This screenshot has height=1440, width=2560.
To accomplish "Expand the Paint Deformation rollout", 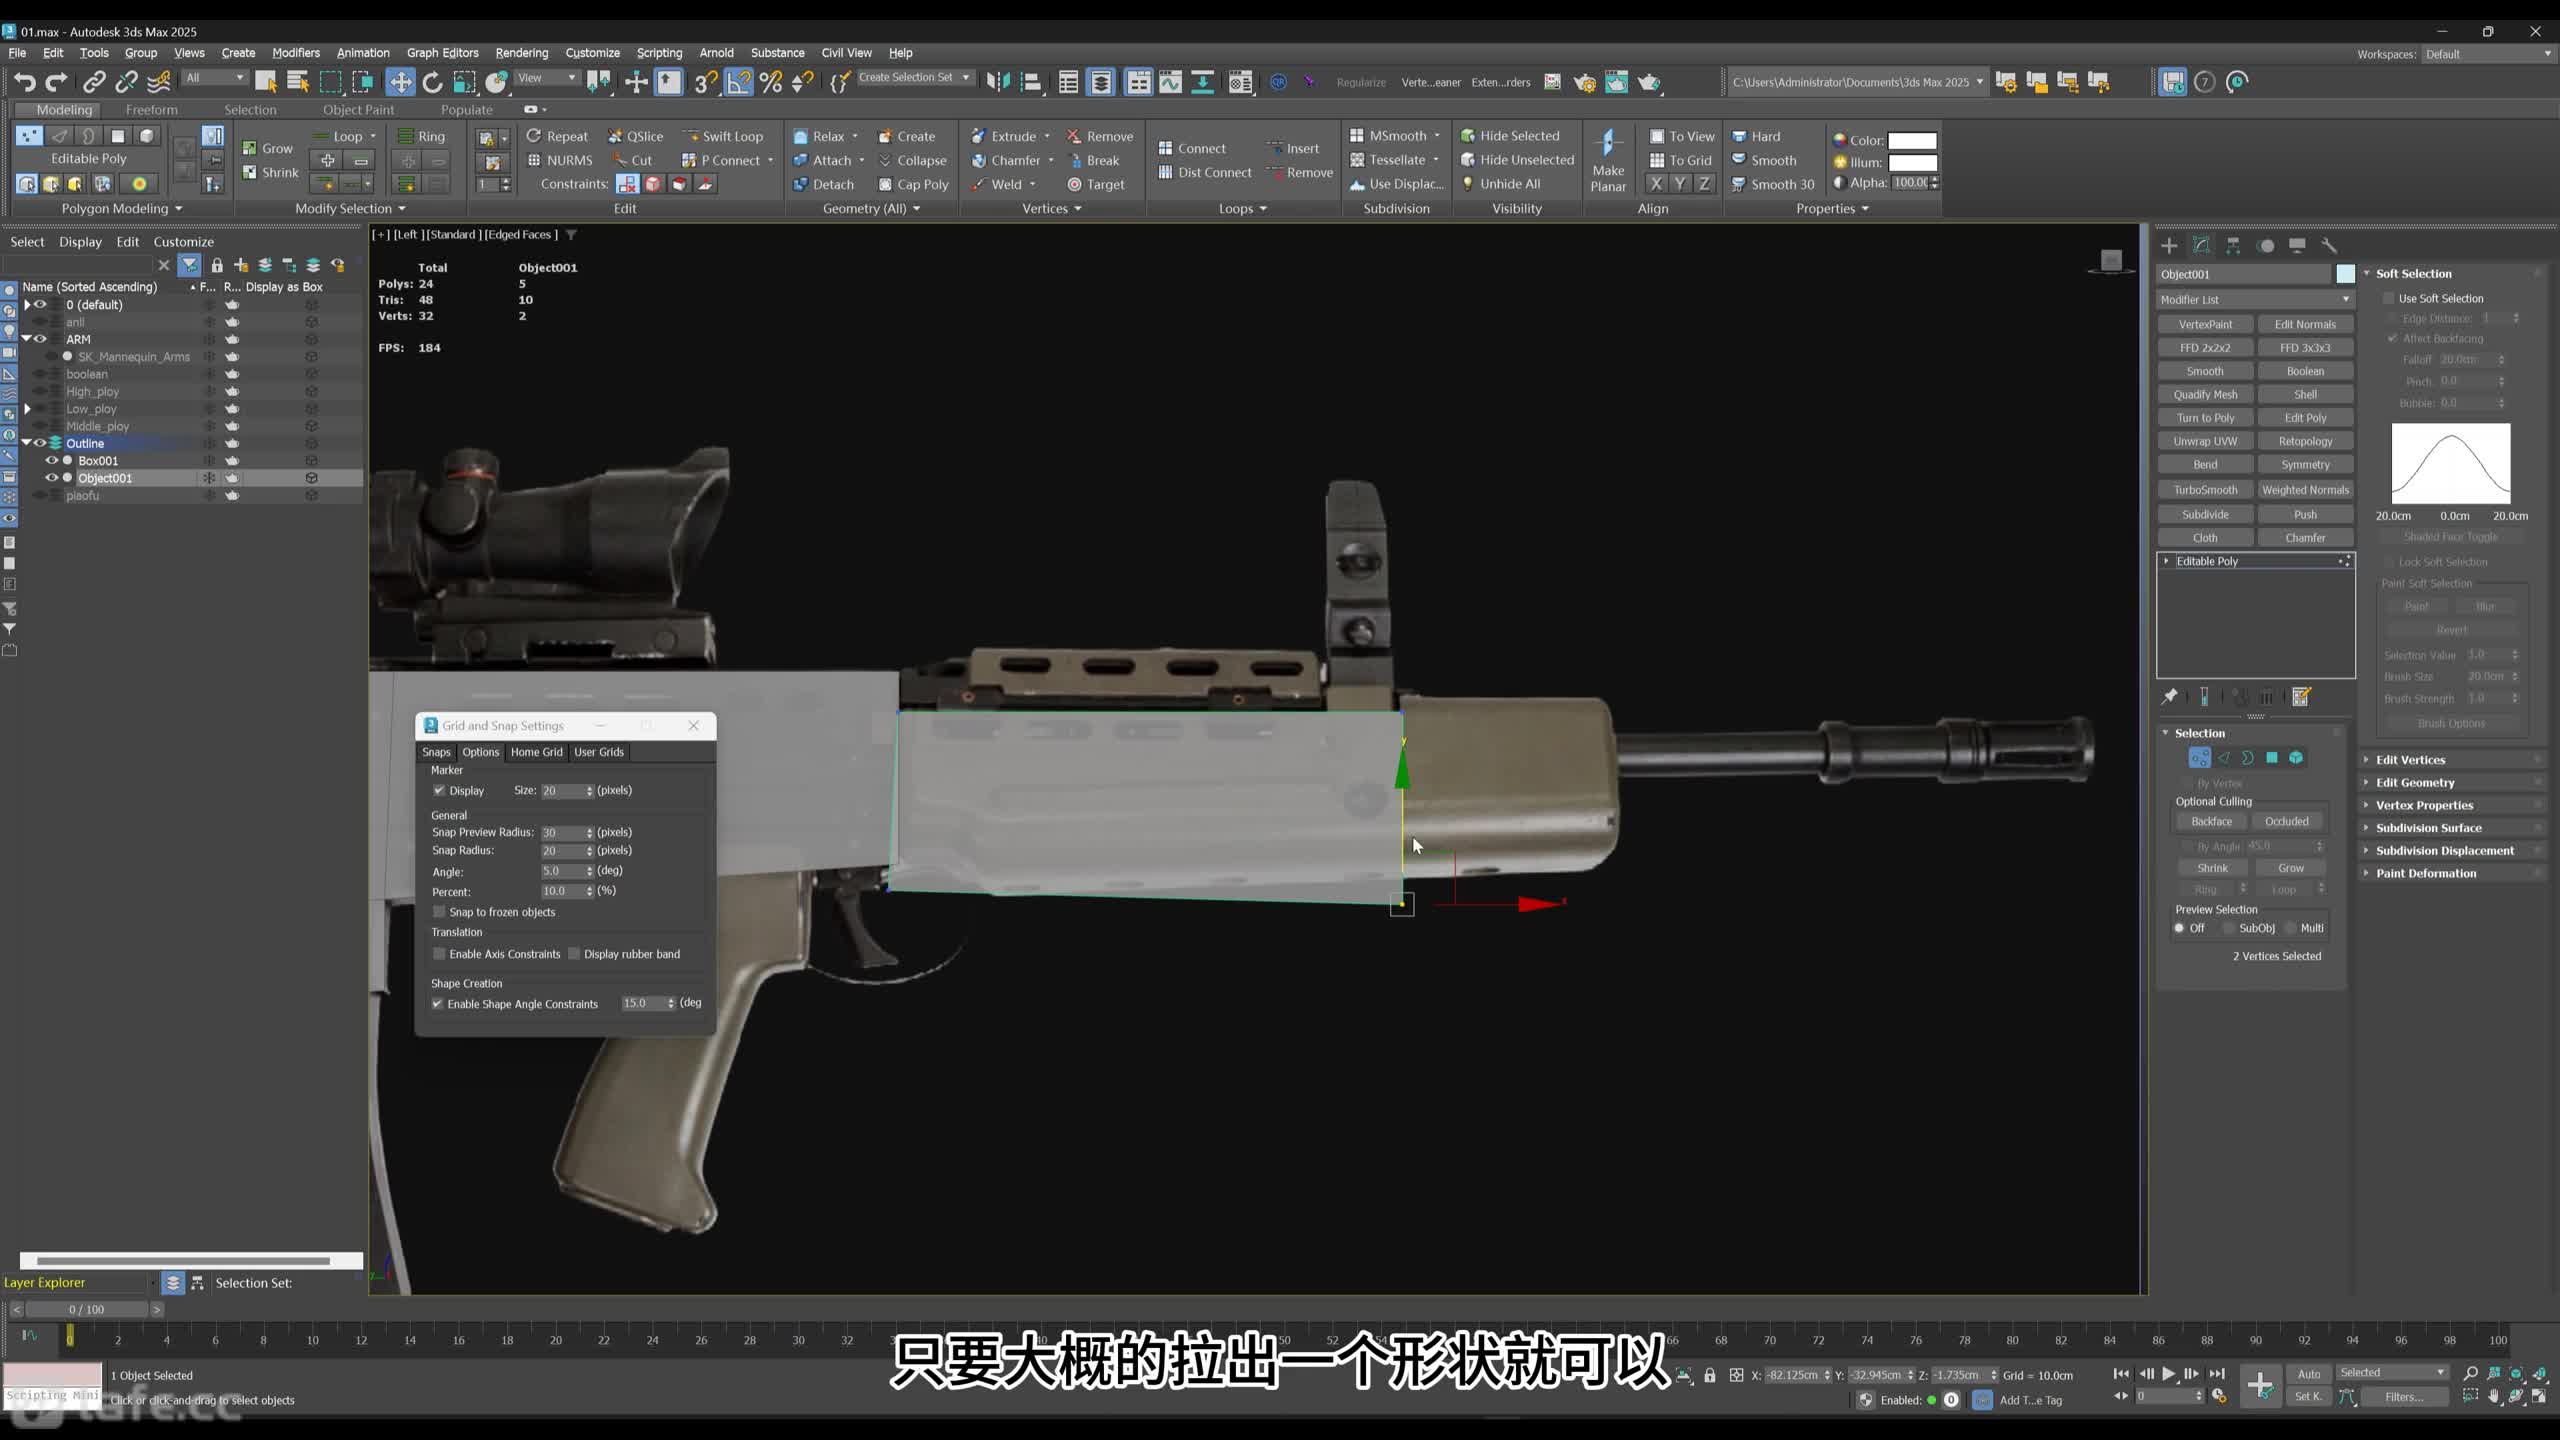I will (x=2452, y=873).
